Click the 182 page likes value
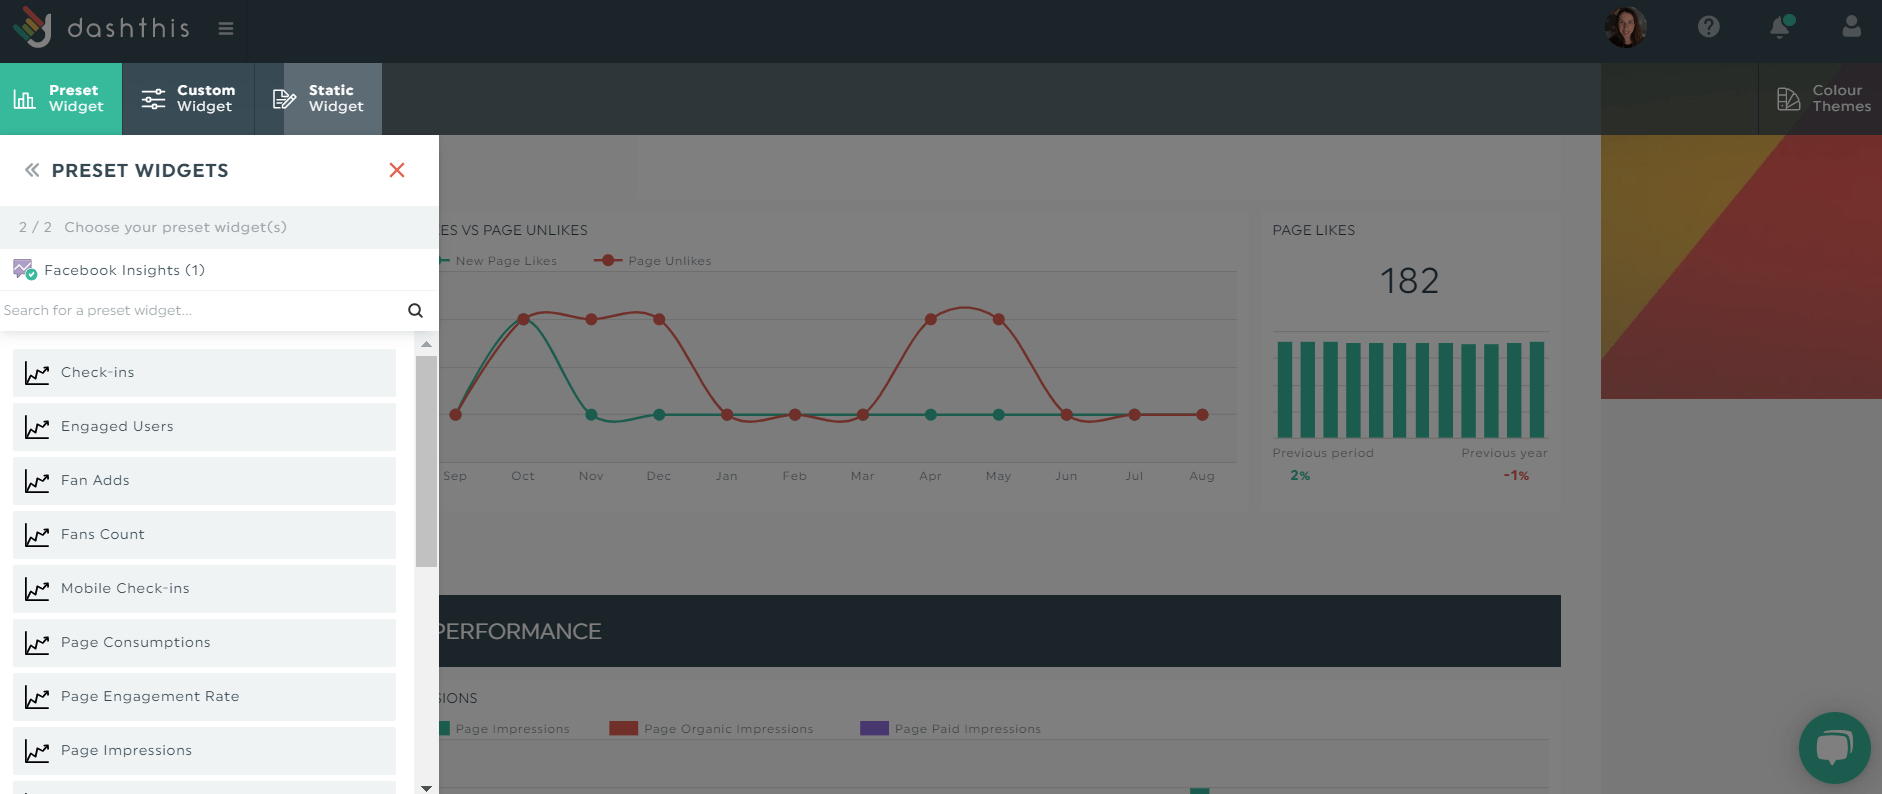Screen dimensions: 1882x794 1409,281
